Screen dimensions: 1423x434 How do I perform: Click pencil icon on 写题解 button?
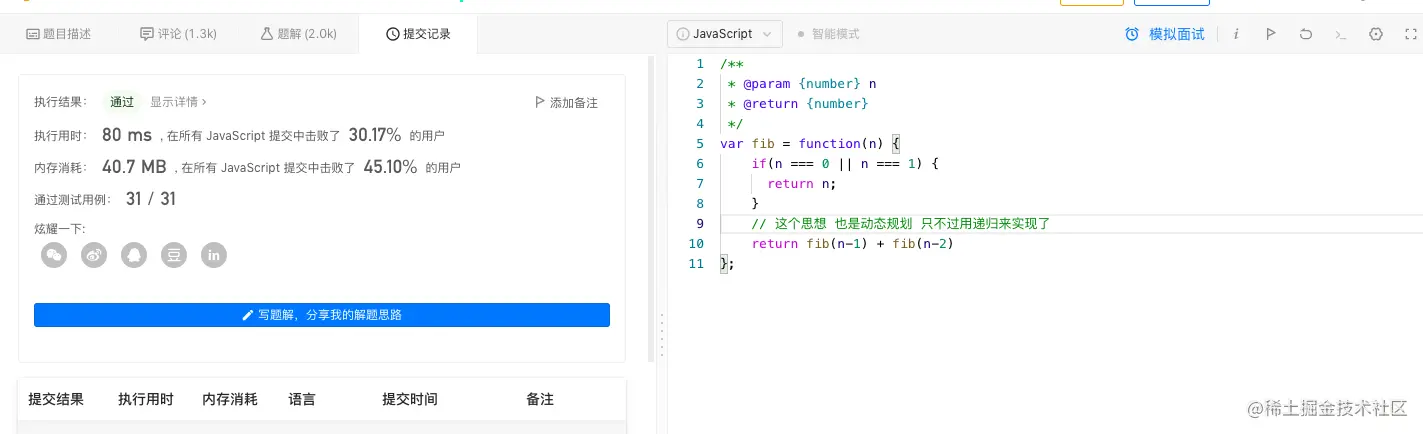[248, 315]
